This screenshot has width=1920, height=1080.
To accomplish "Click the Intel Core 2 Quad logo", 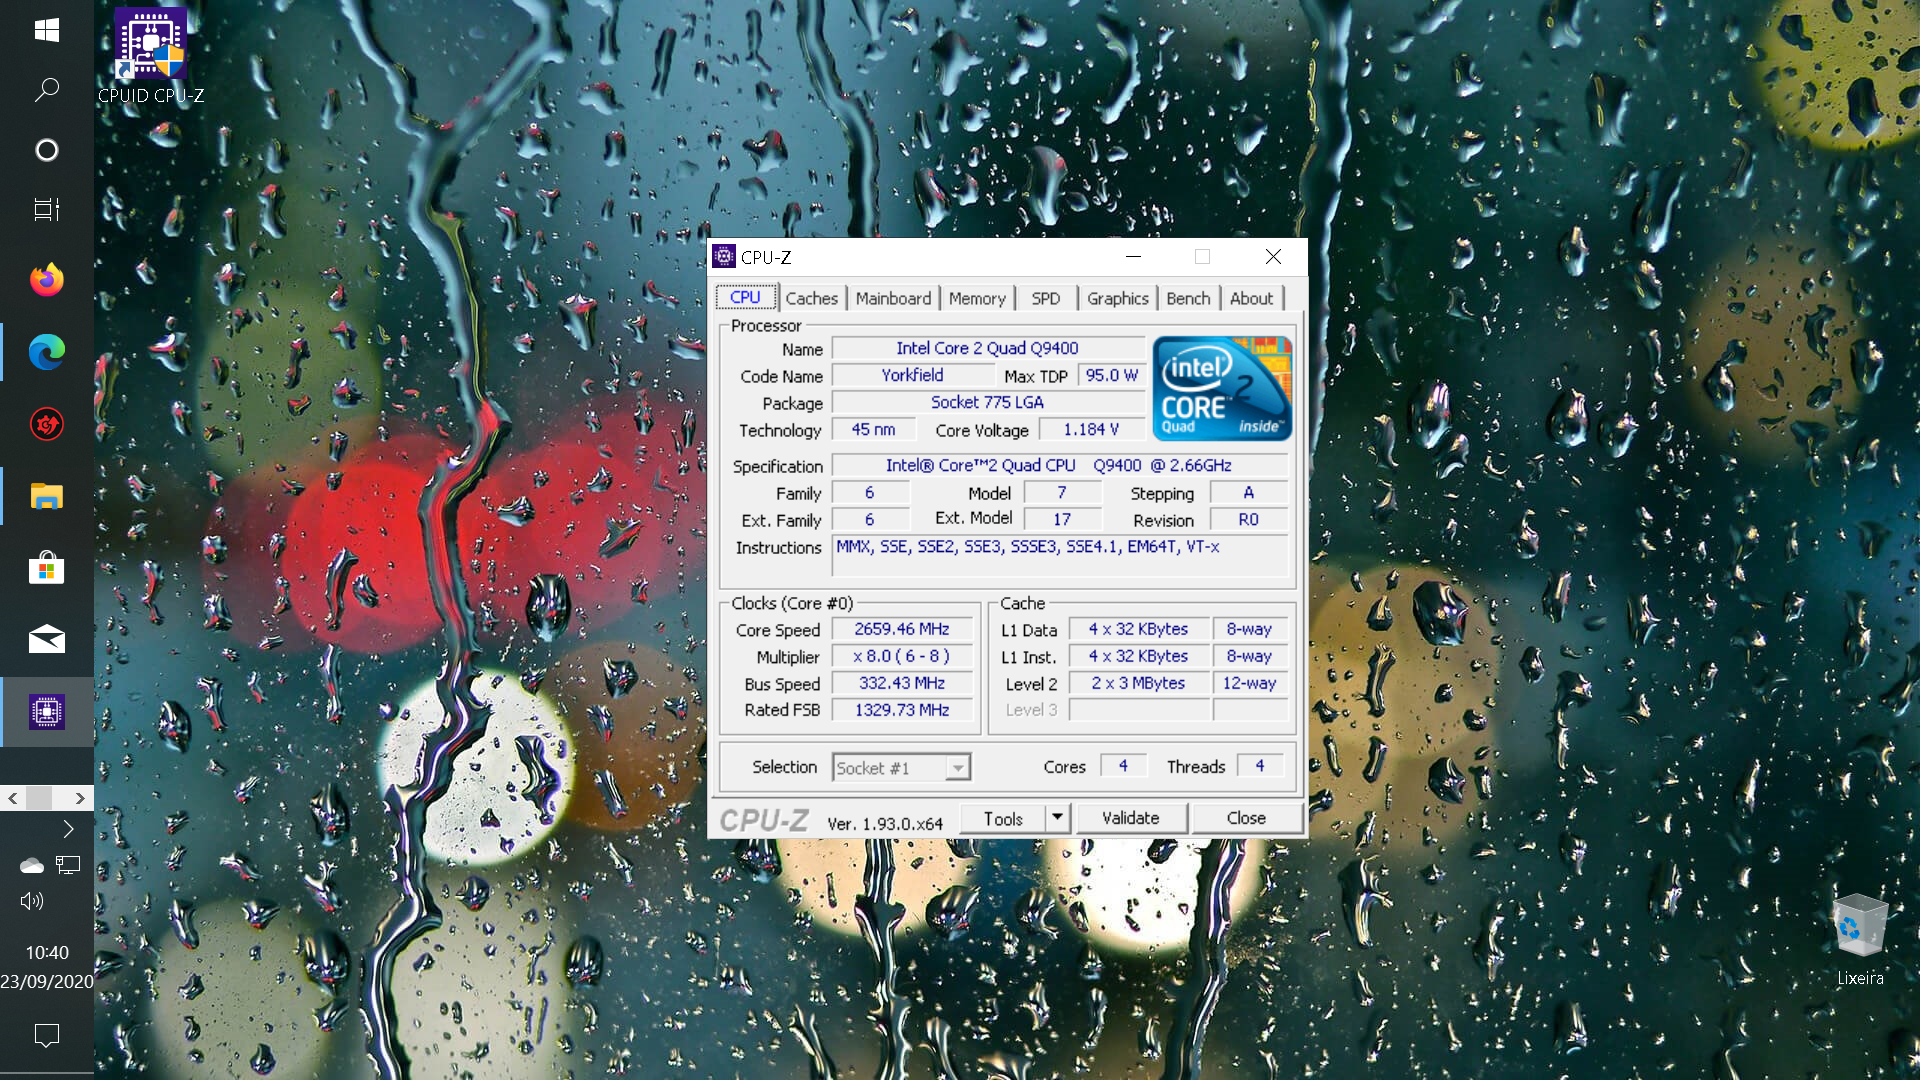I will (x=1222, y=388).
